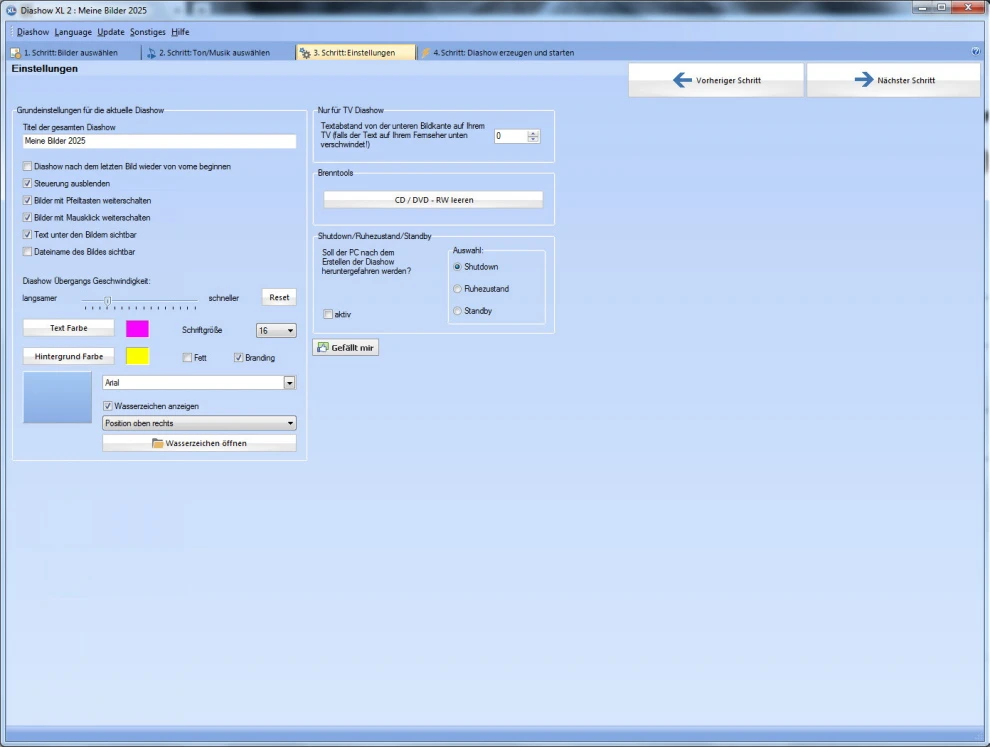The width and height of the screenshot is (990, 747).
Task: Select the Ruhezustand radio option
Action: tap(457, 289)
